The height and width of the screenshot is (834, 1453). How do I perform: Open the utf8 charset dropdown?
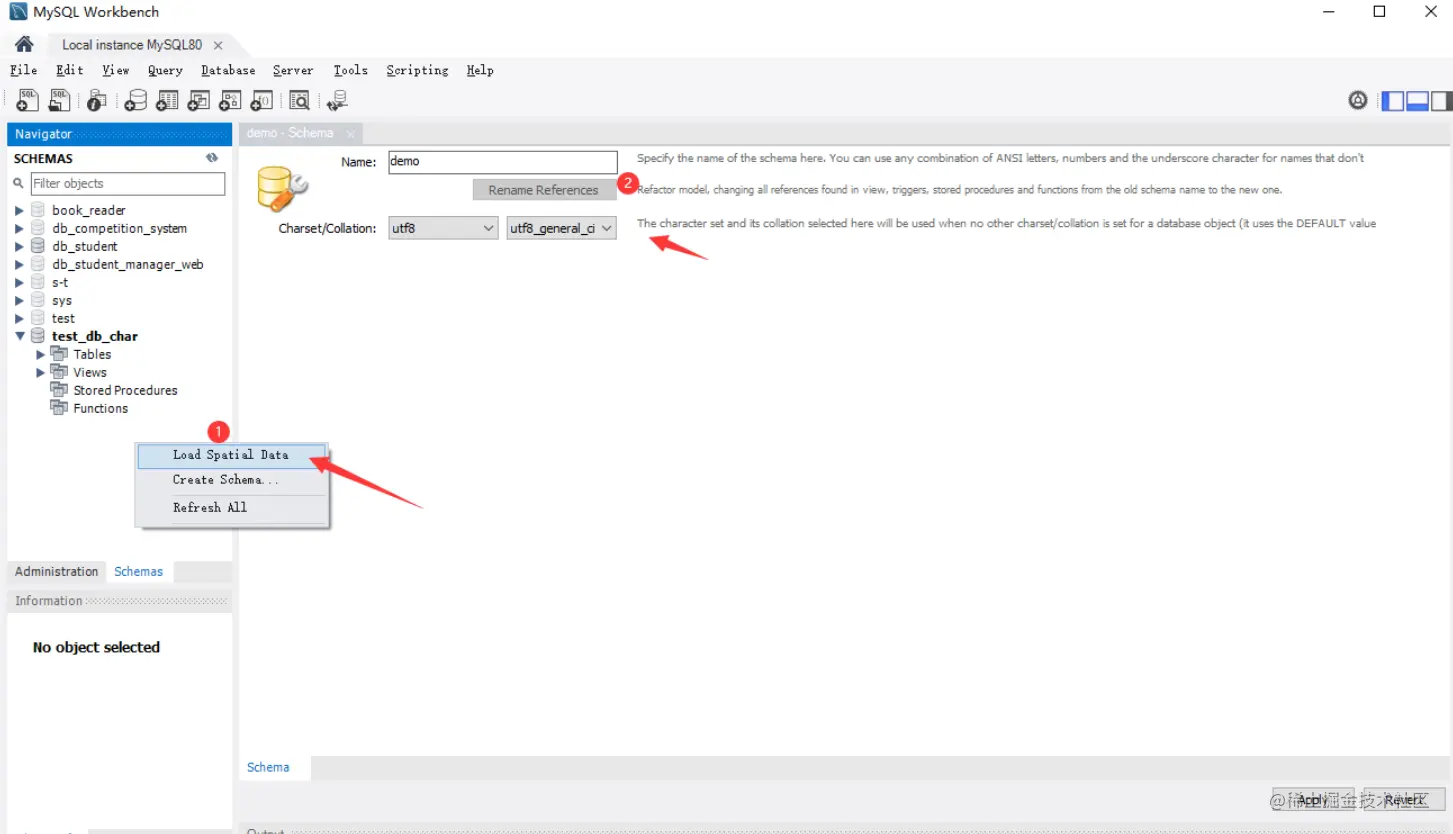[x=443, y=228]
